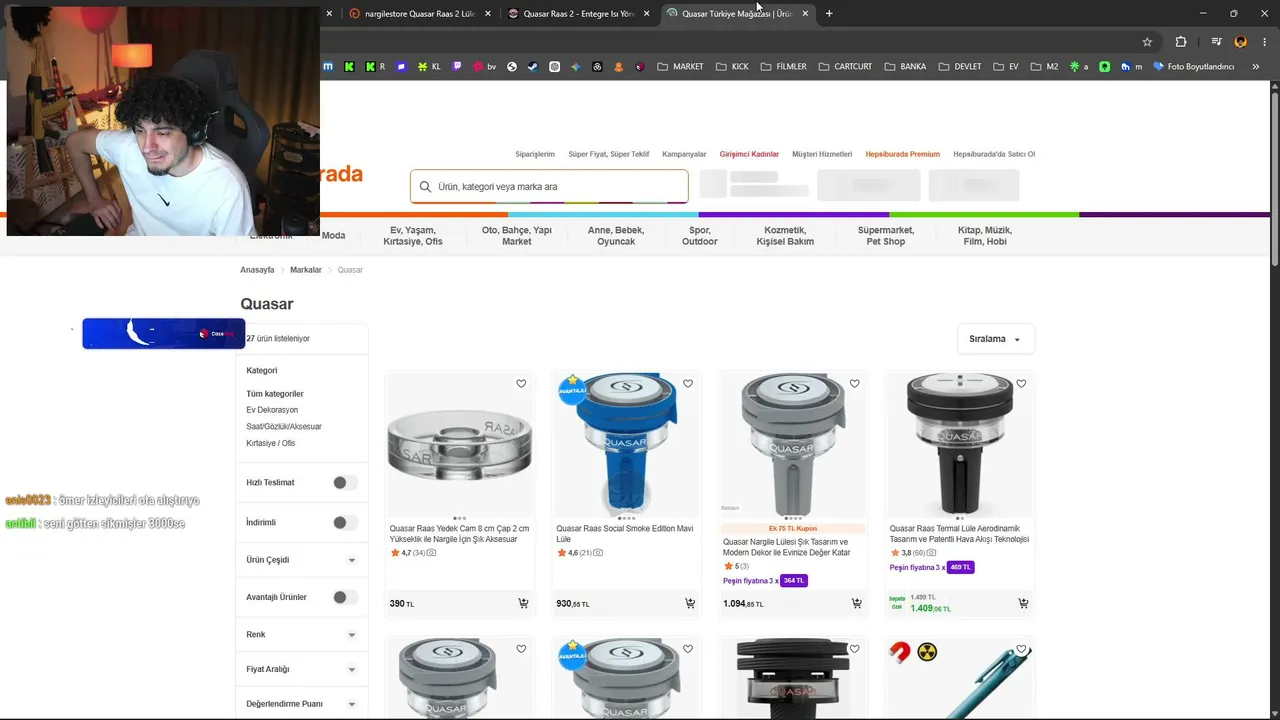This screenshot has width=1280, height=720.
Task: Open Süper Fiyat, Süper Teklif link
Action: pyautogui.click(x=609, y=154)
